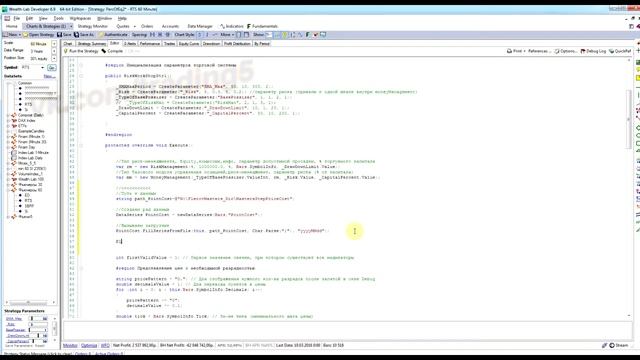This screenshot has height=360, width=640.
Task: Open the Debug Log
Action: 593,51
